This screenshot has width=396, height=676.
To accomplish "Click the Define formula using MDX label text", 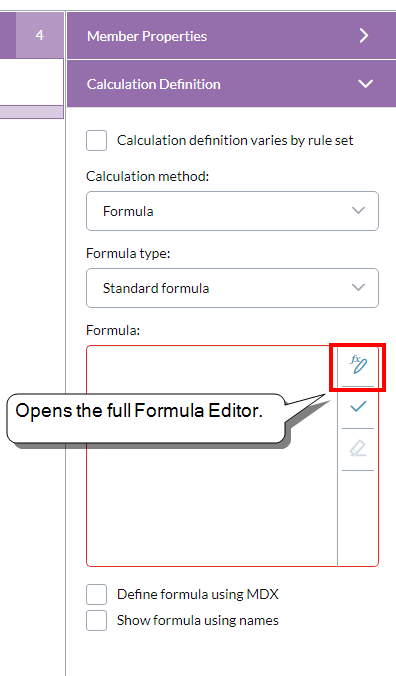I will 198,595.
